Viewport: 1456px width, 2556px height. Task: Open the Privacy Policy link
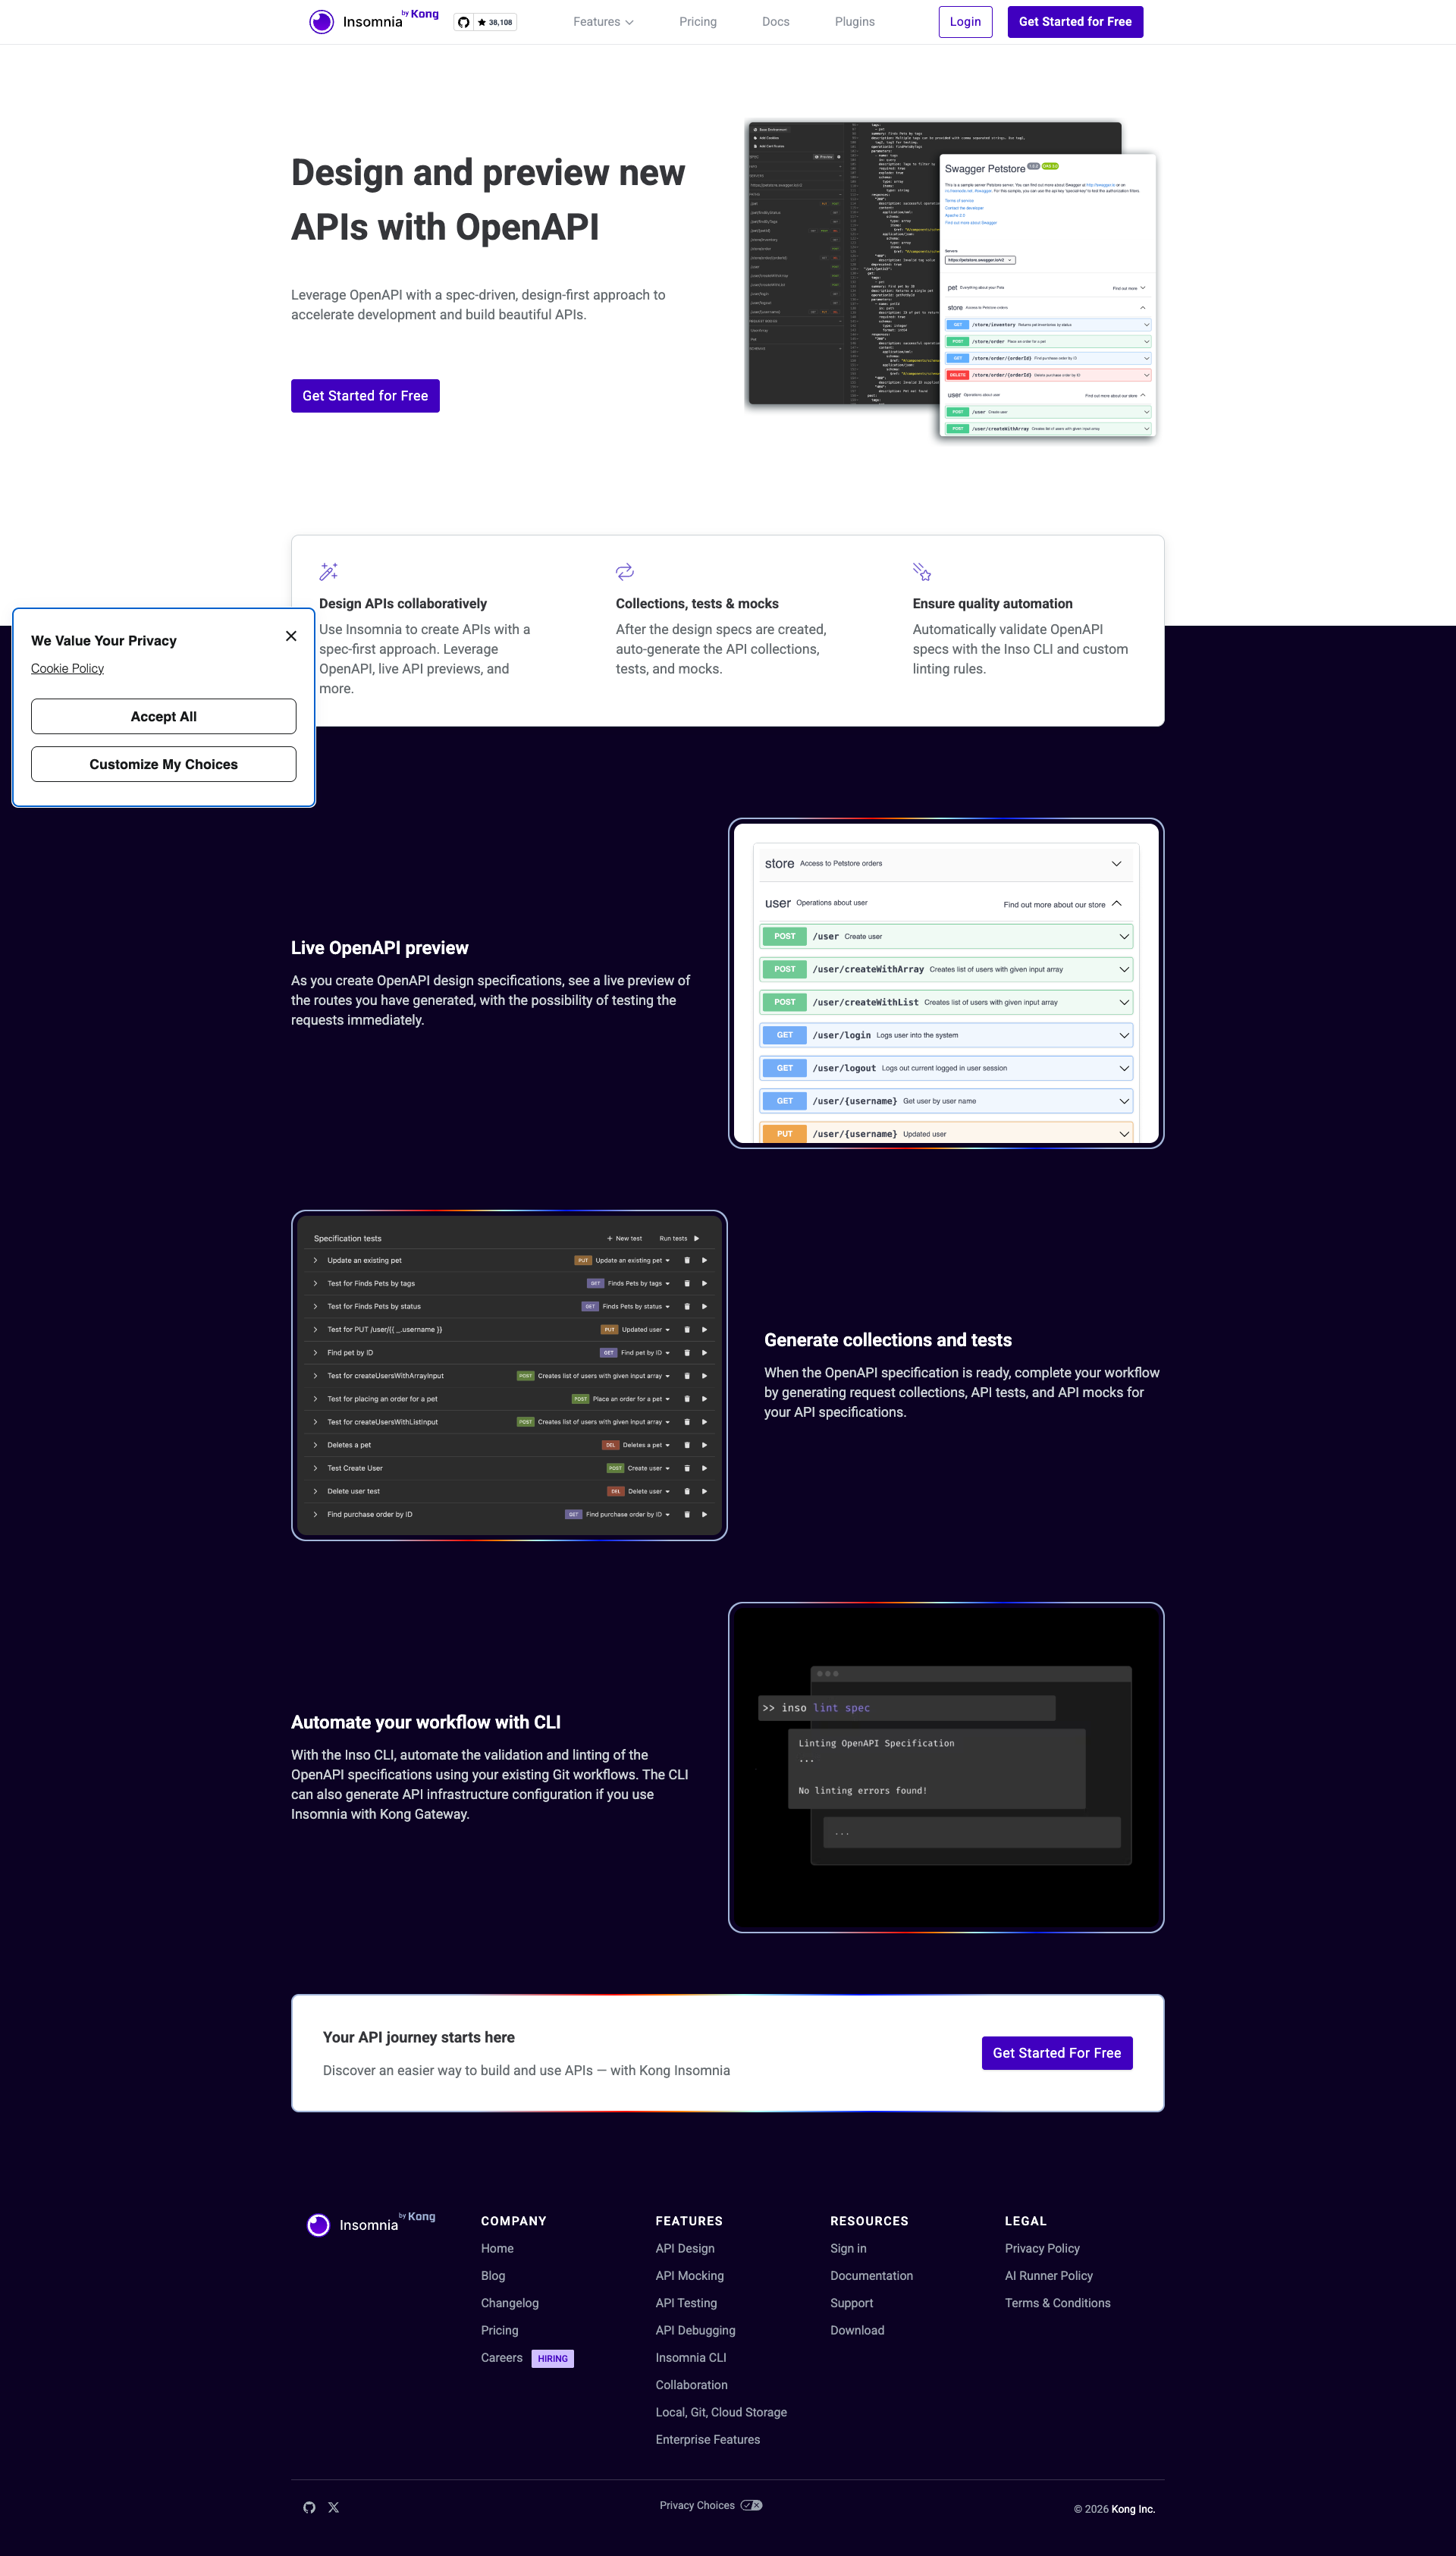coord(1042,2248)
